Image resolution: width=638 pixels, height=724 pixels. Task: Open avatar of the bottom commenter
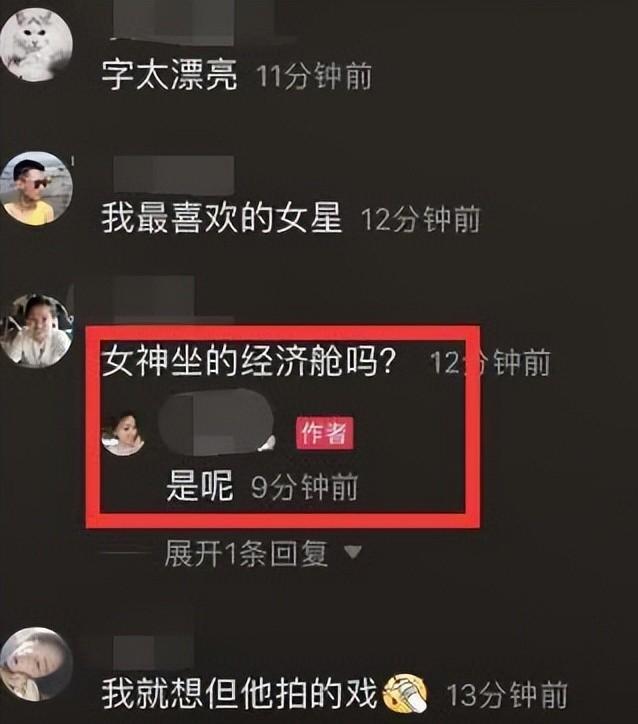36,664
